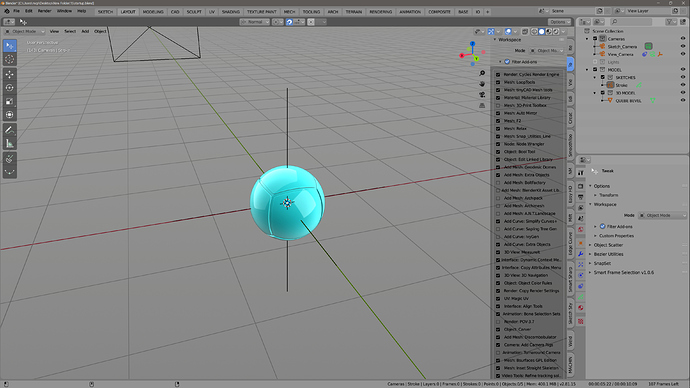Image resolution: width=690 pixels, height=388 pixels.
Task: Click the Blender logo menu icon
Action: pyautogui.click(x=7, y=11)
